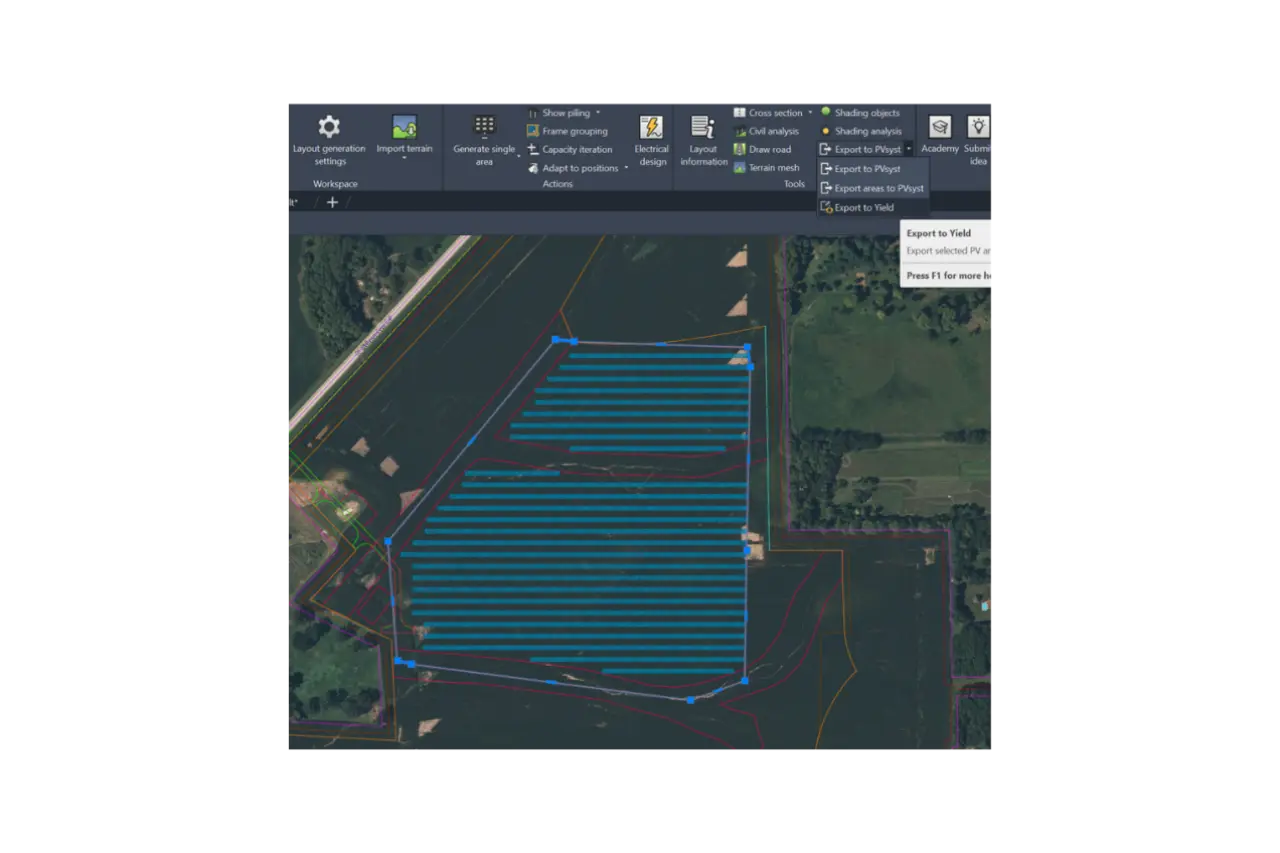The height and width of the screenshot is (853, 1280).
Task: Open the Academy icon
Action: [940, 127]
